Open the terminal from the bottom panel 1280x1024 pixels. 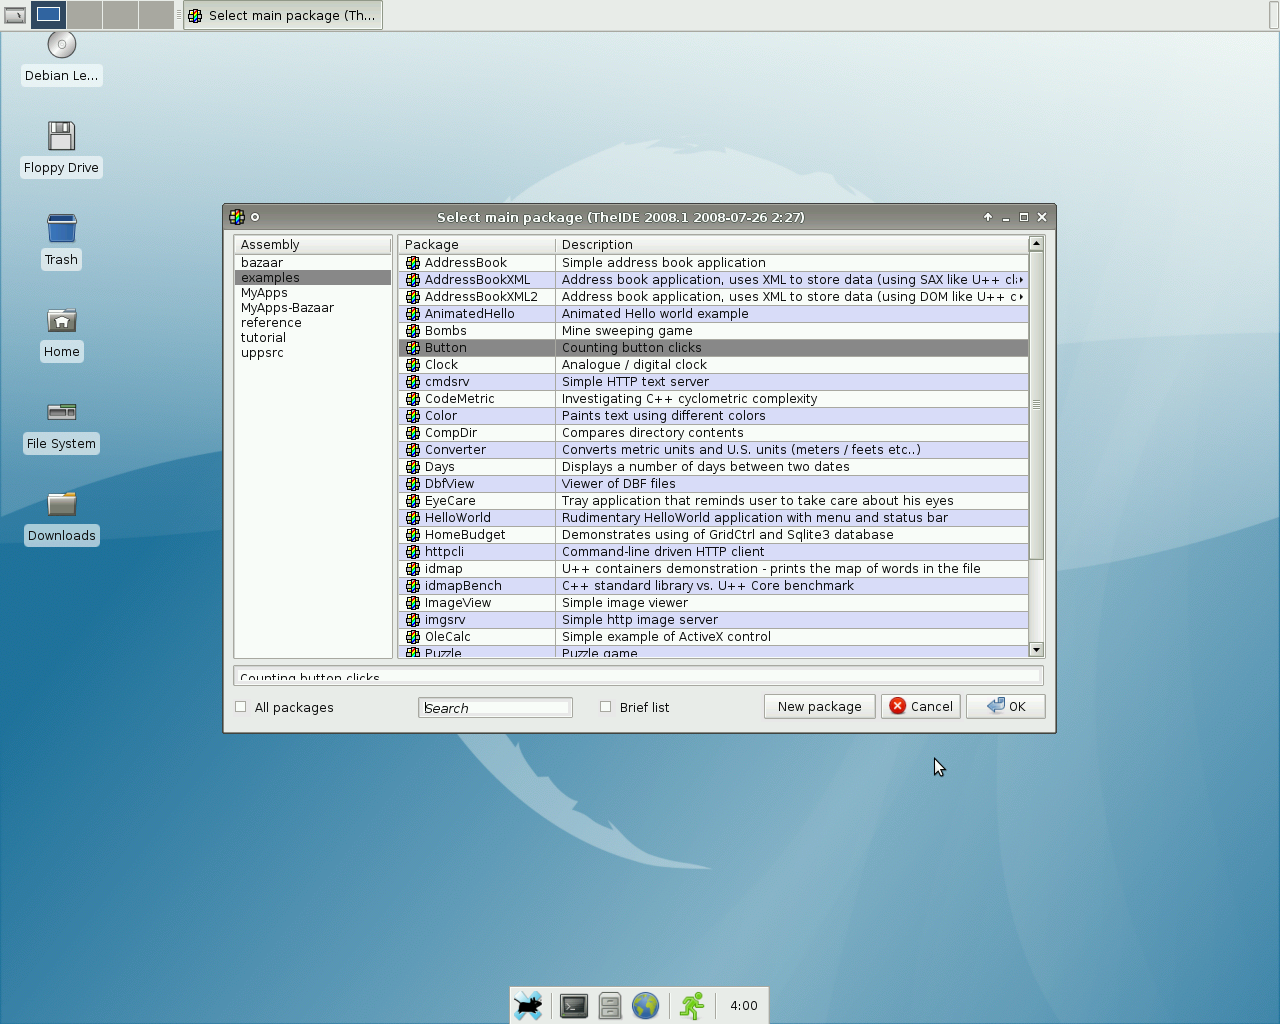point(573,1006)
